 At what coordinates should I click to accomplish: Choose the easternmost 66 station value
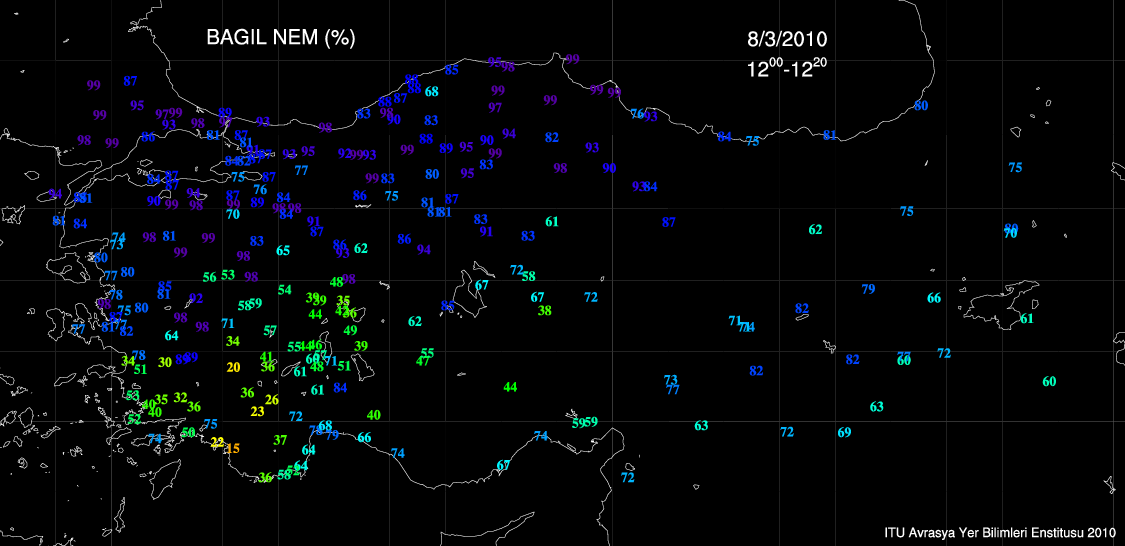[x=933, y=298]
